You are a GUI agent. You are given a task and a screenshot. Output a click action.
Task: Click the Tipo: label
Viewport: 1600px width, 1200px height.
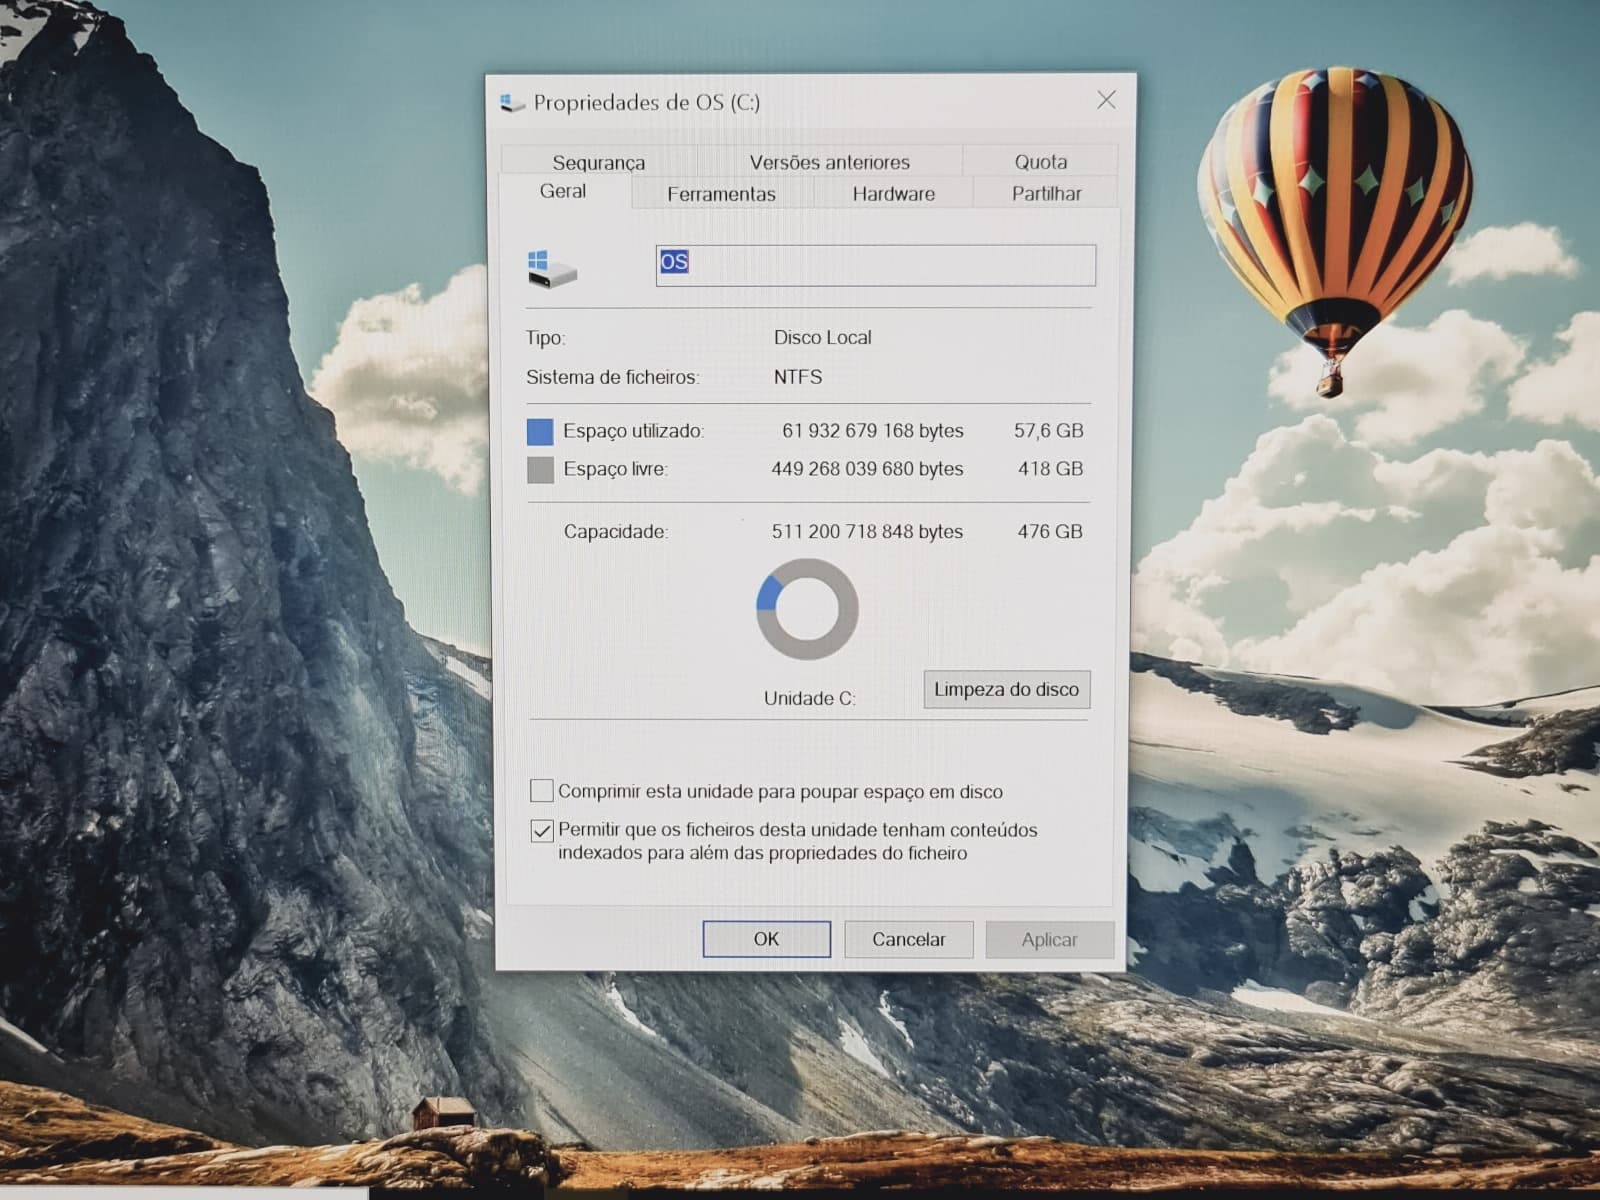(546, 338)
